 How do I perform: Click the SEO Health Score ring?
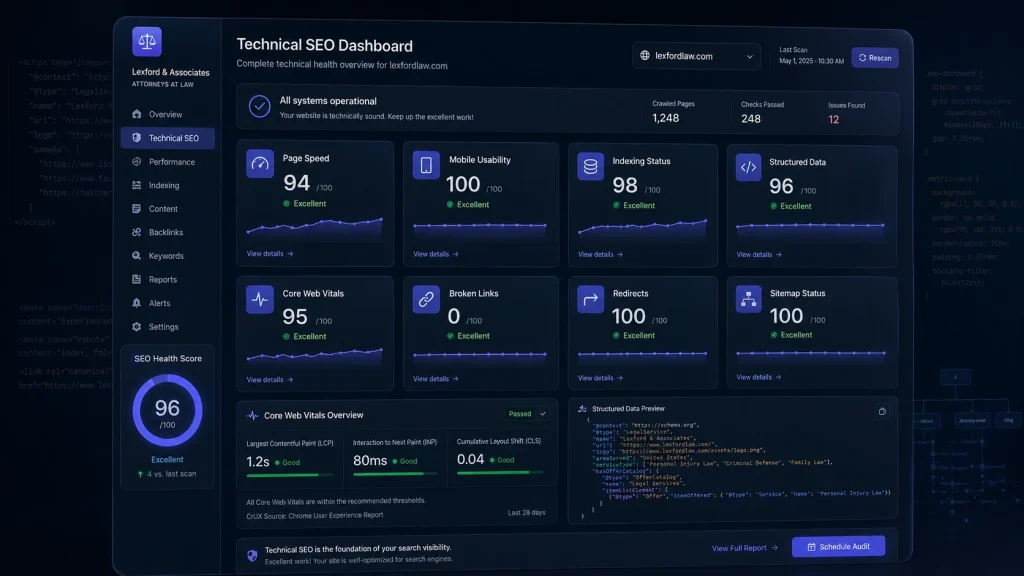tap(167, 410)
